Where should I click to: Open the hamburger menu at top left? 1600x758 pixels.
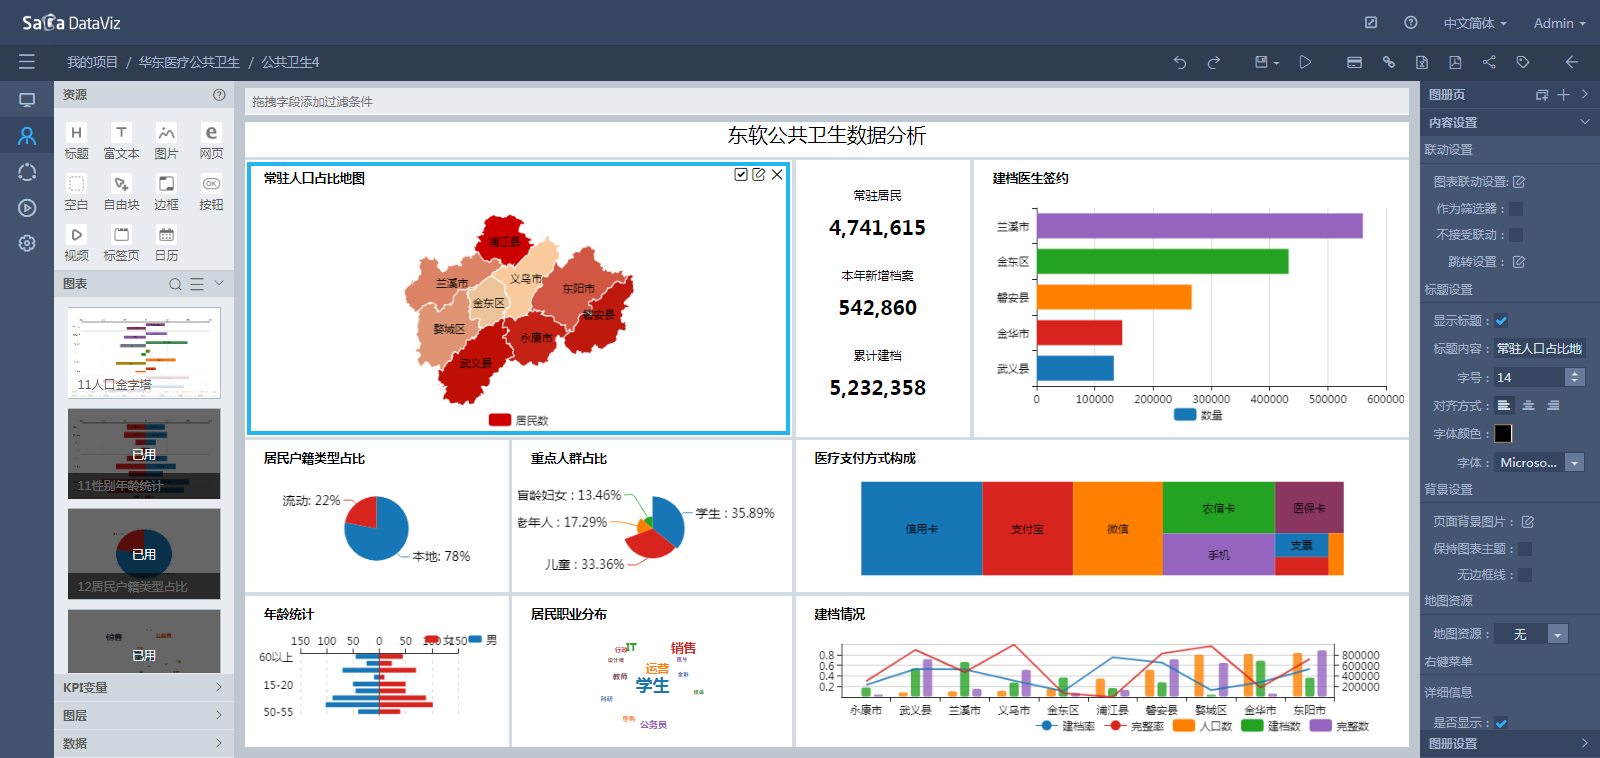(x=27, y=62)
